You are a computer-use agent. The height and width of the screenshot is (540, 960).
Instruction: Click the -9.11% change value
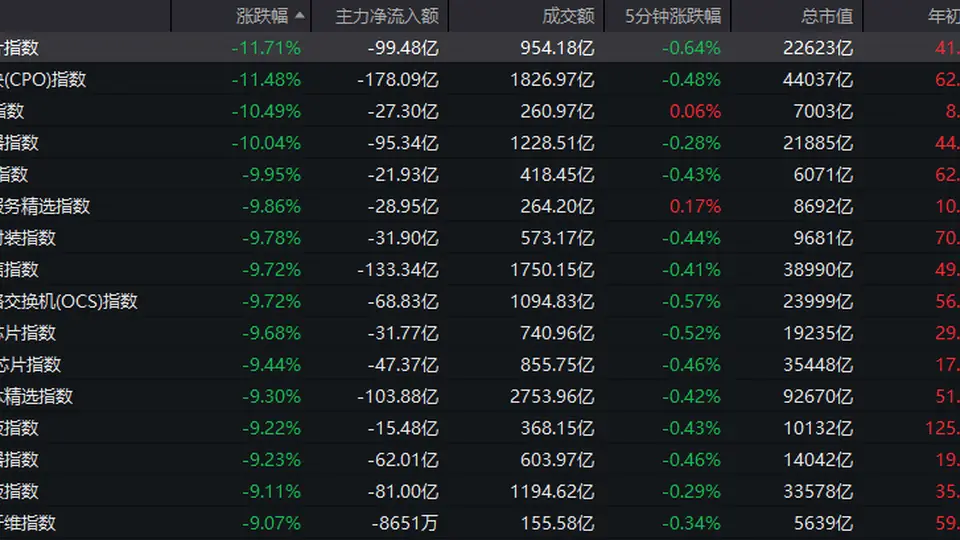click(271, 492)
